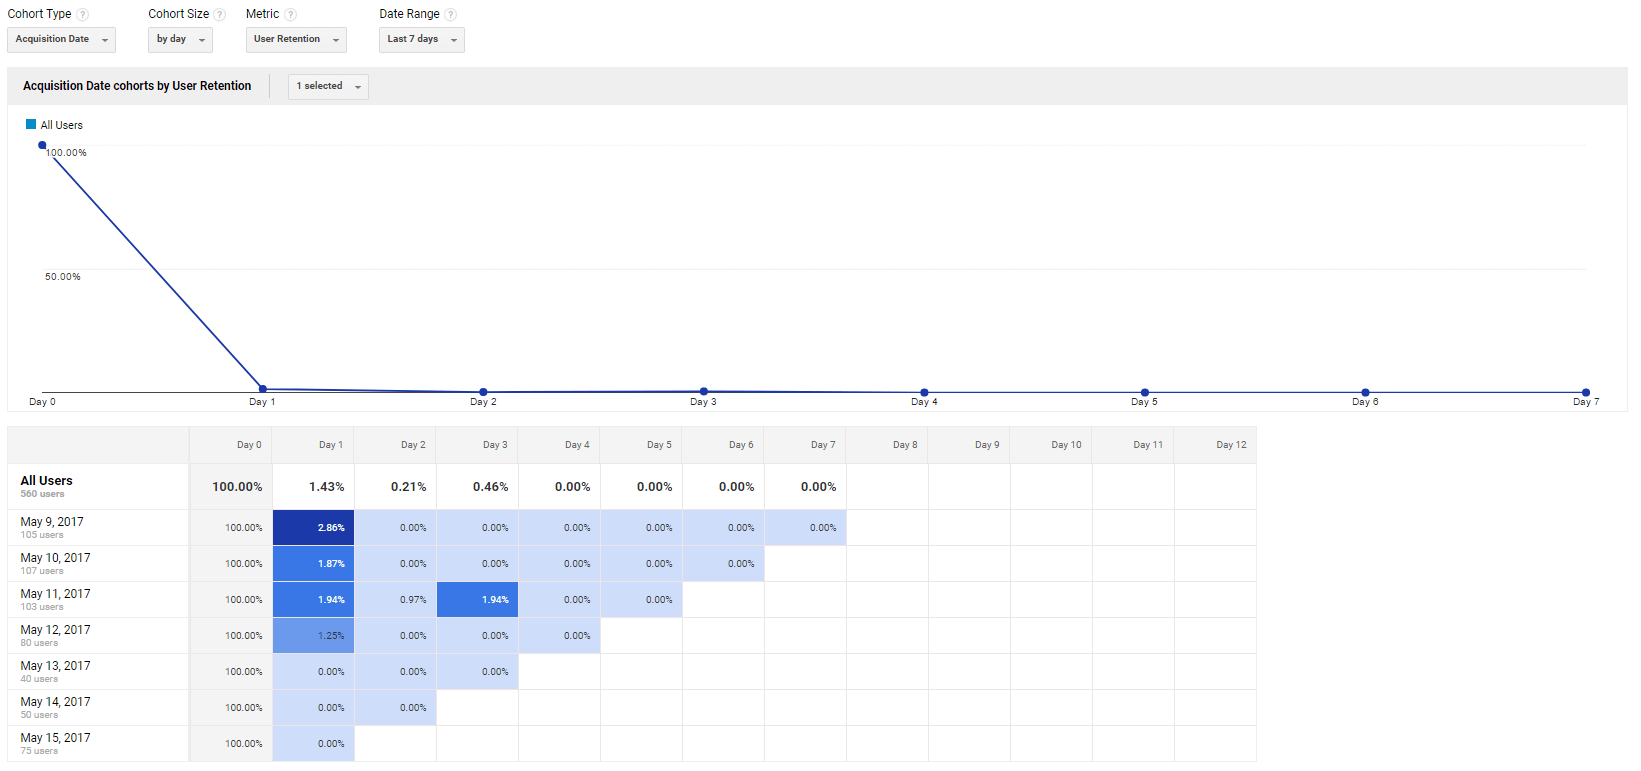Click the help icon beside Cohort Size
The width and height of the screenshot is (1641, 771).
point(220,15)
